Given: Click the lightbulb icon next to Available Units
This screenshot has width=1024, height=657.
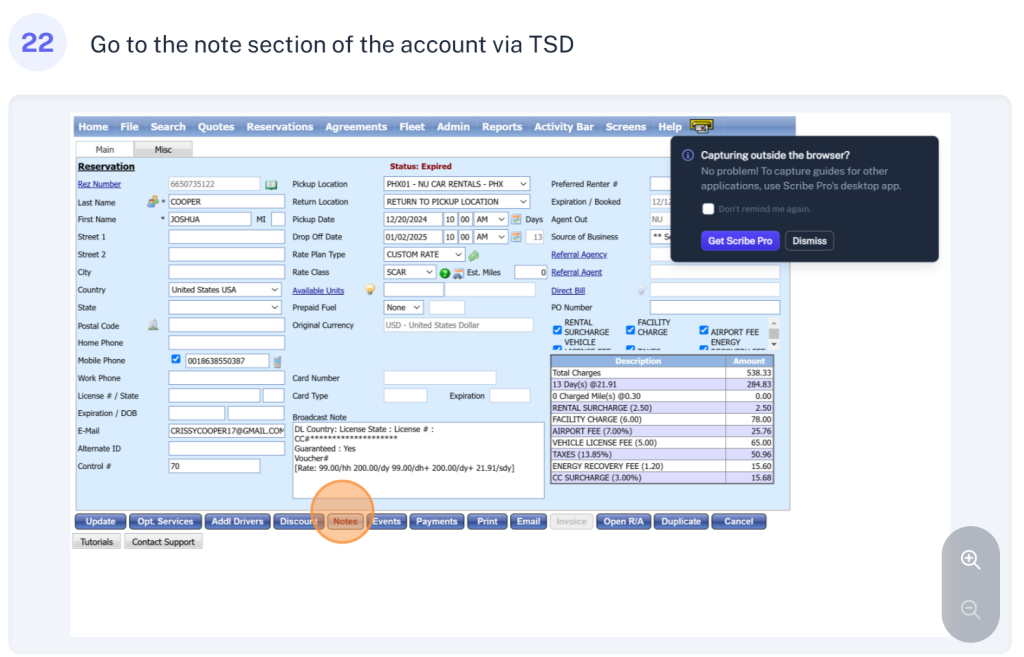Looking at the screenshot, I should click(x=369, y=290).
